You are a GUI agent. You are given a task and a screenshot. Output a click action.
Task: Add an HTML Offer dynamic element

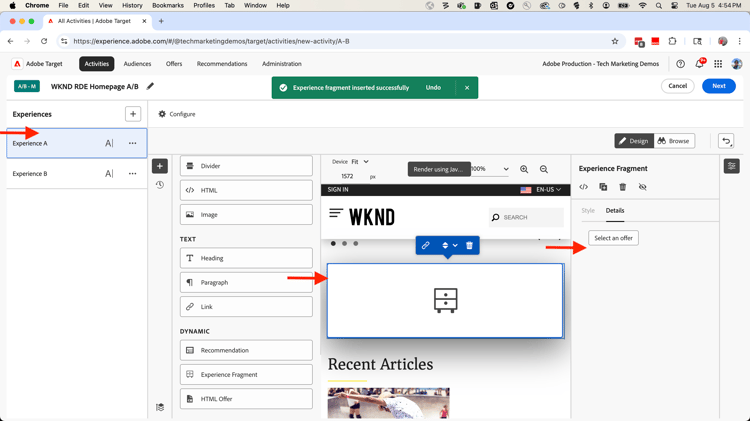pyautogui.click(x=246, y=399)
